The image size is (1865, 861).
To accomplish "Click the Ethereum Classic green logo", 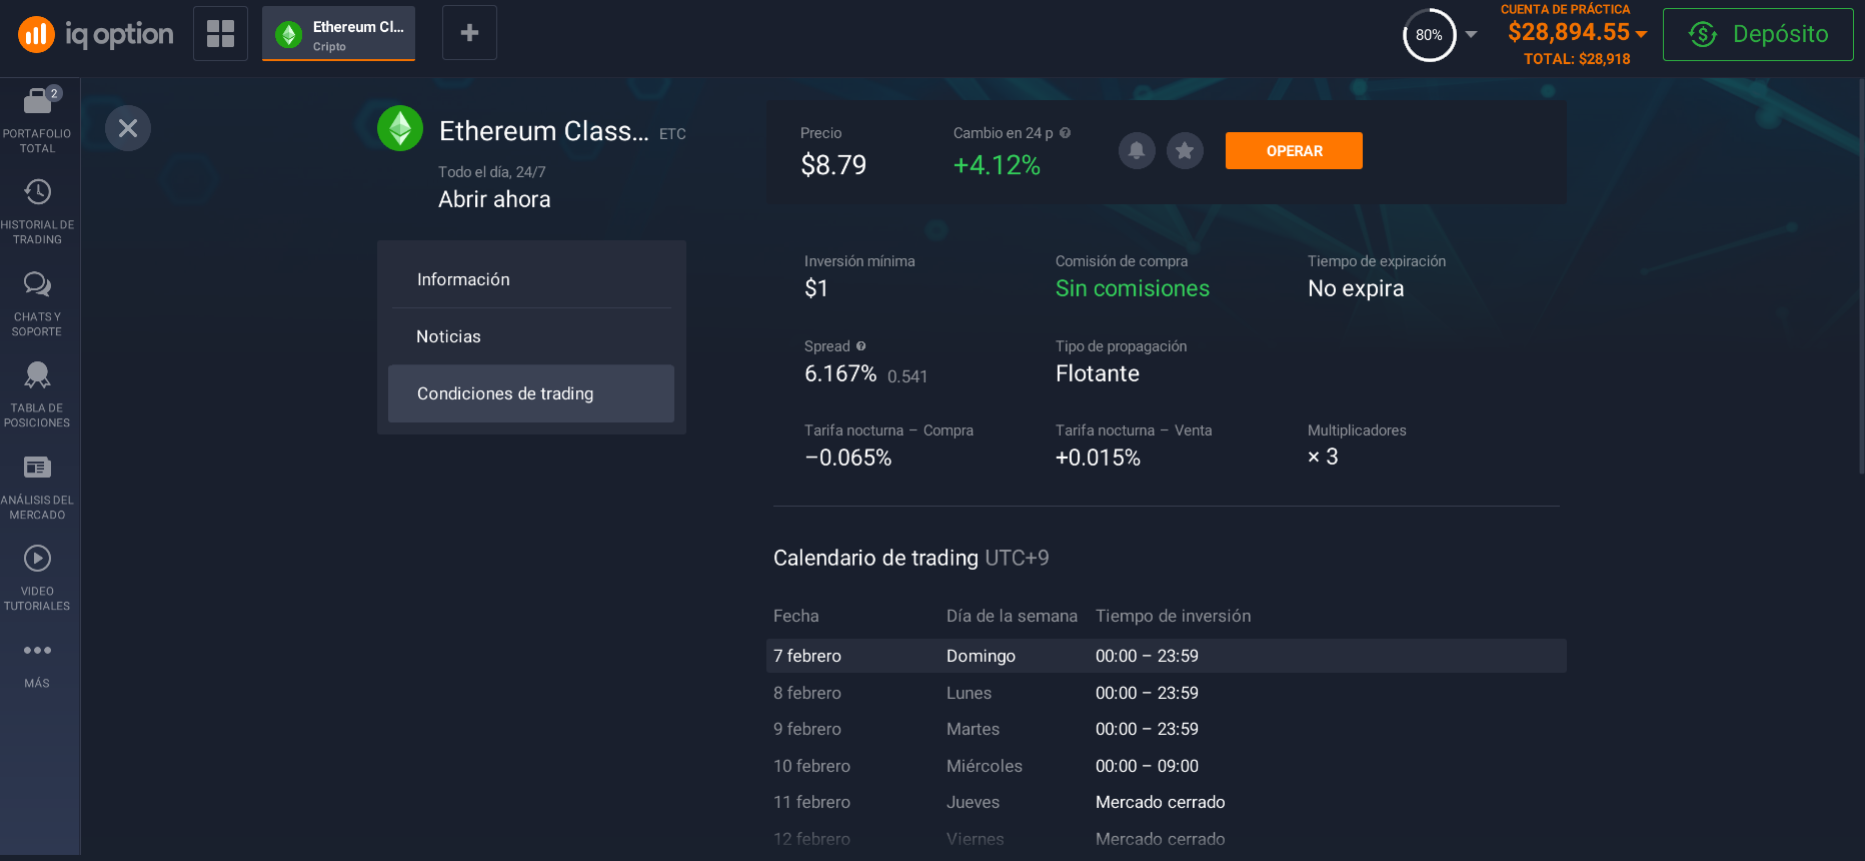I will click(400, 128).
